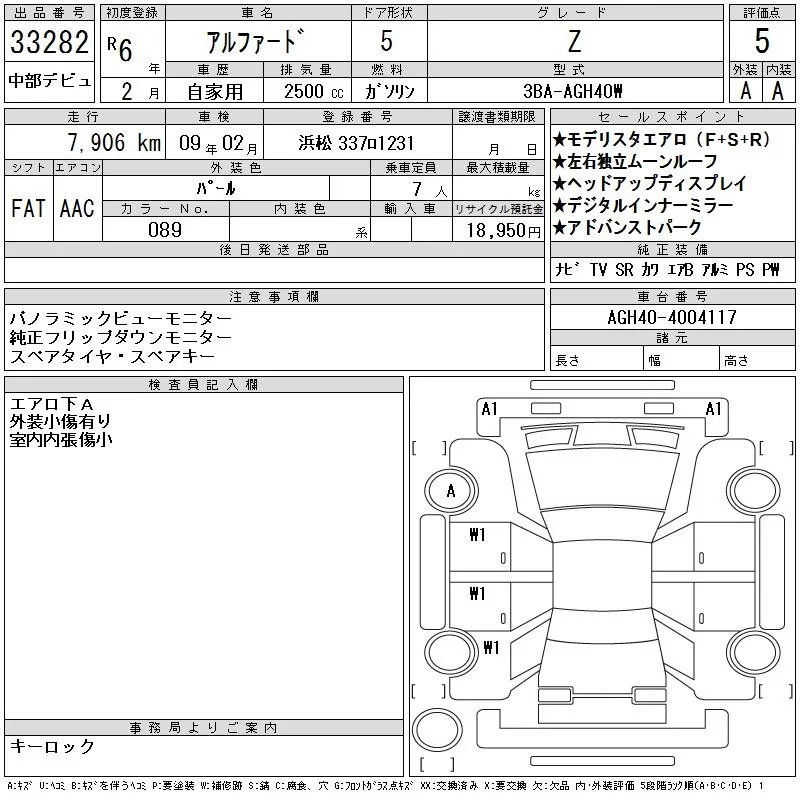This screenshot has height=800, width=800.
Task: Click the shift type FAT
Action: 28,208
